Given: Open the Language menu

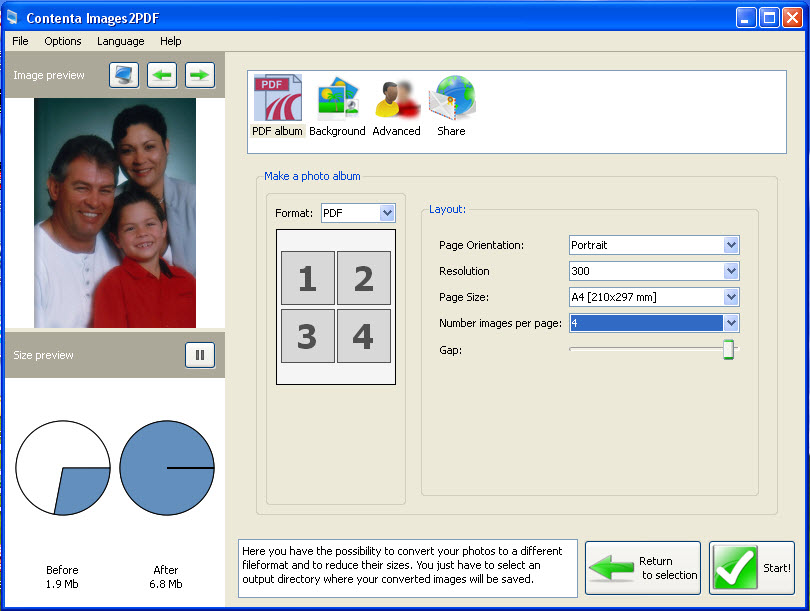Looking at the screenshot, I should click(x=120, y=41).
